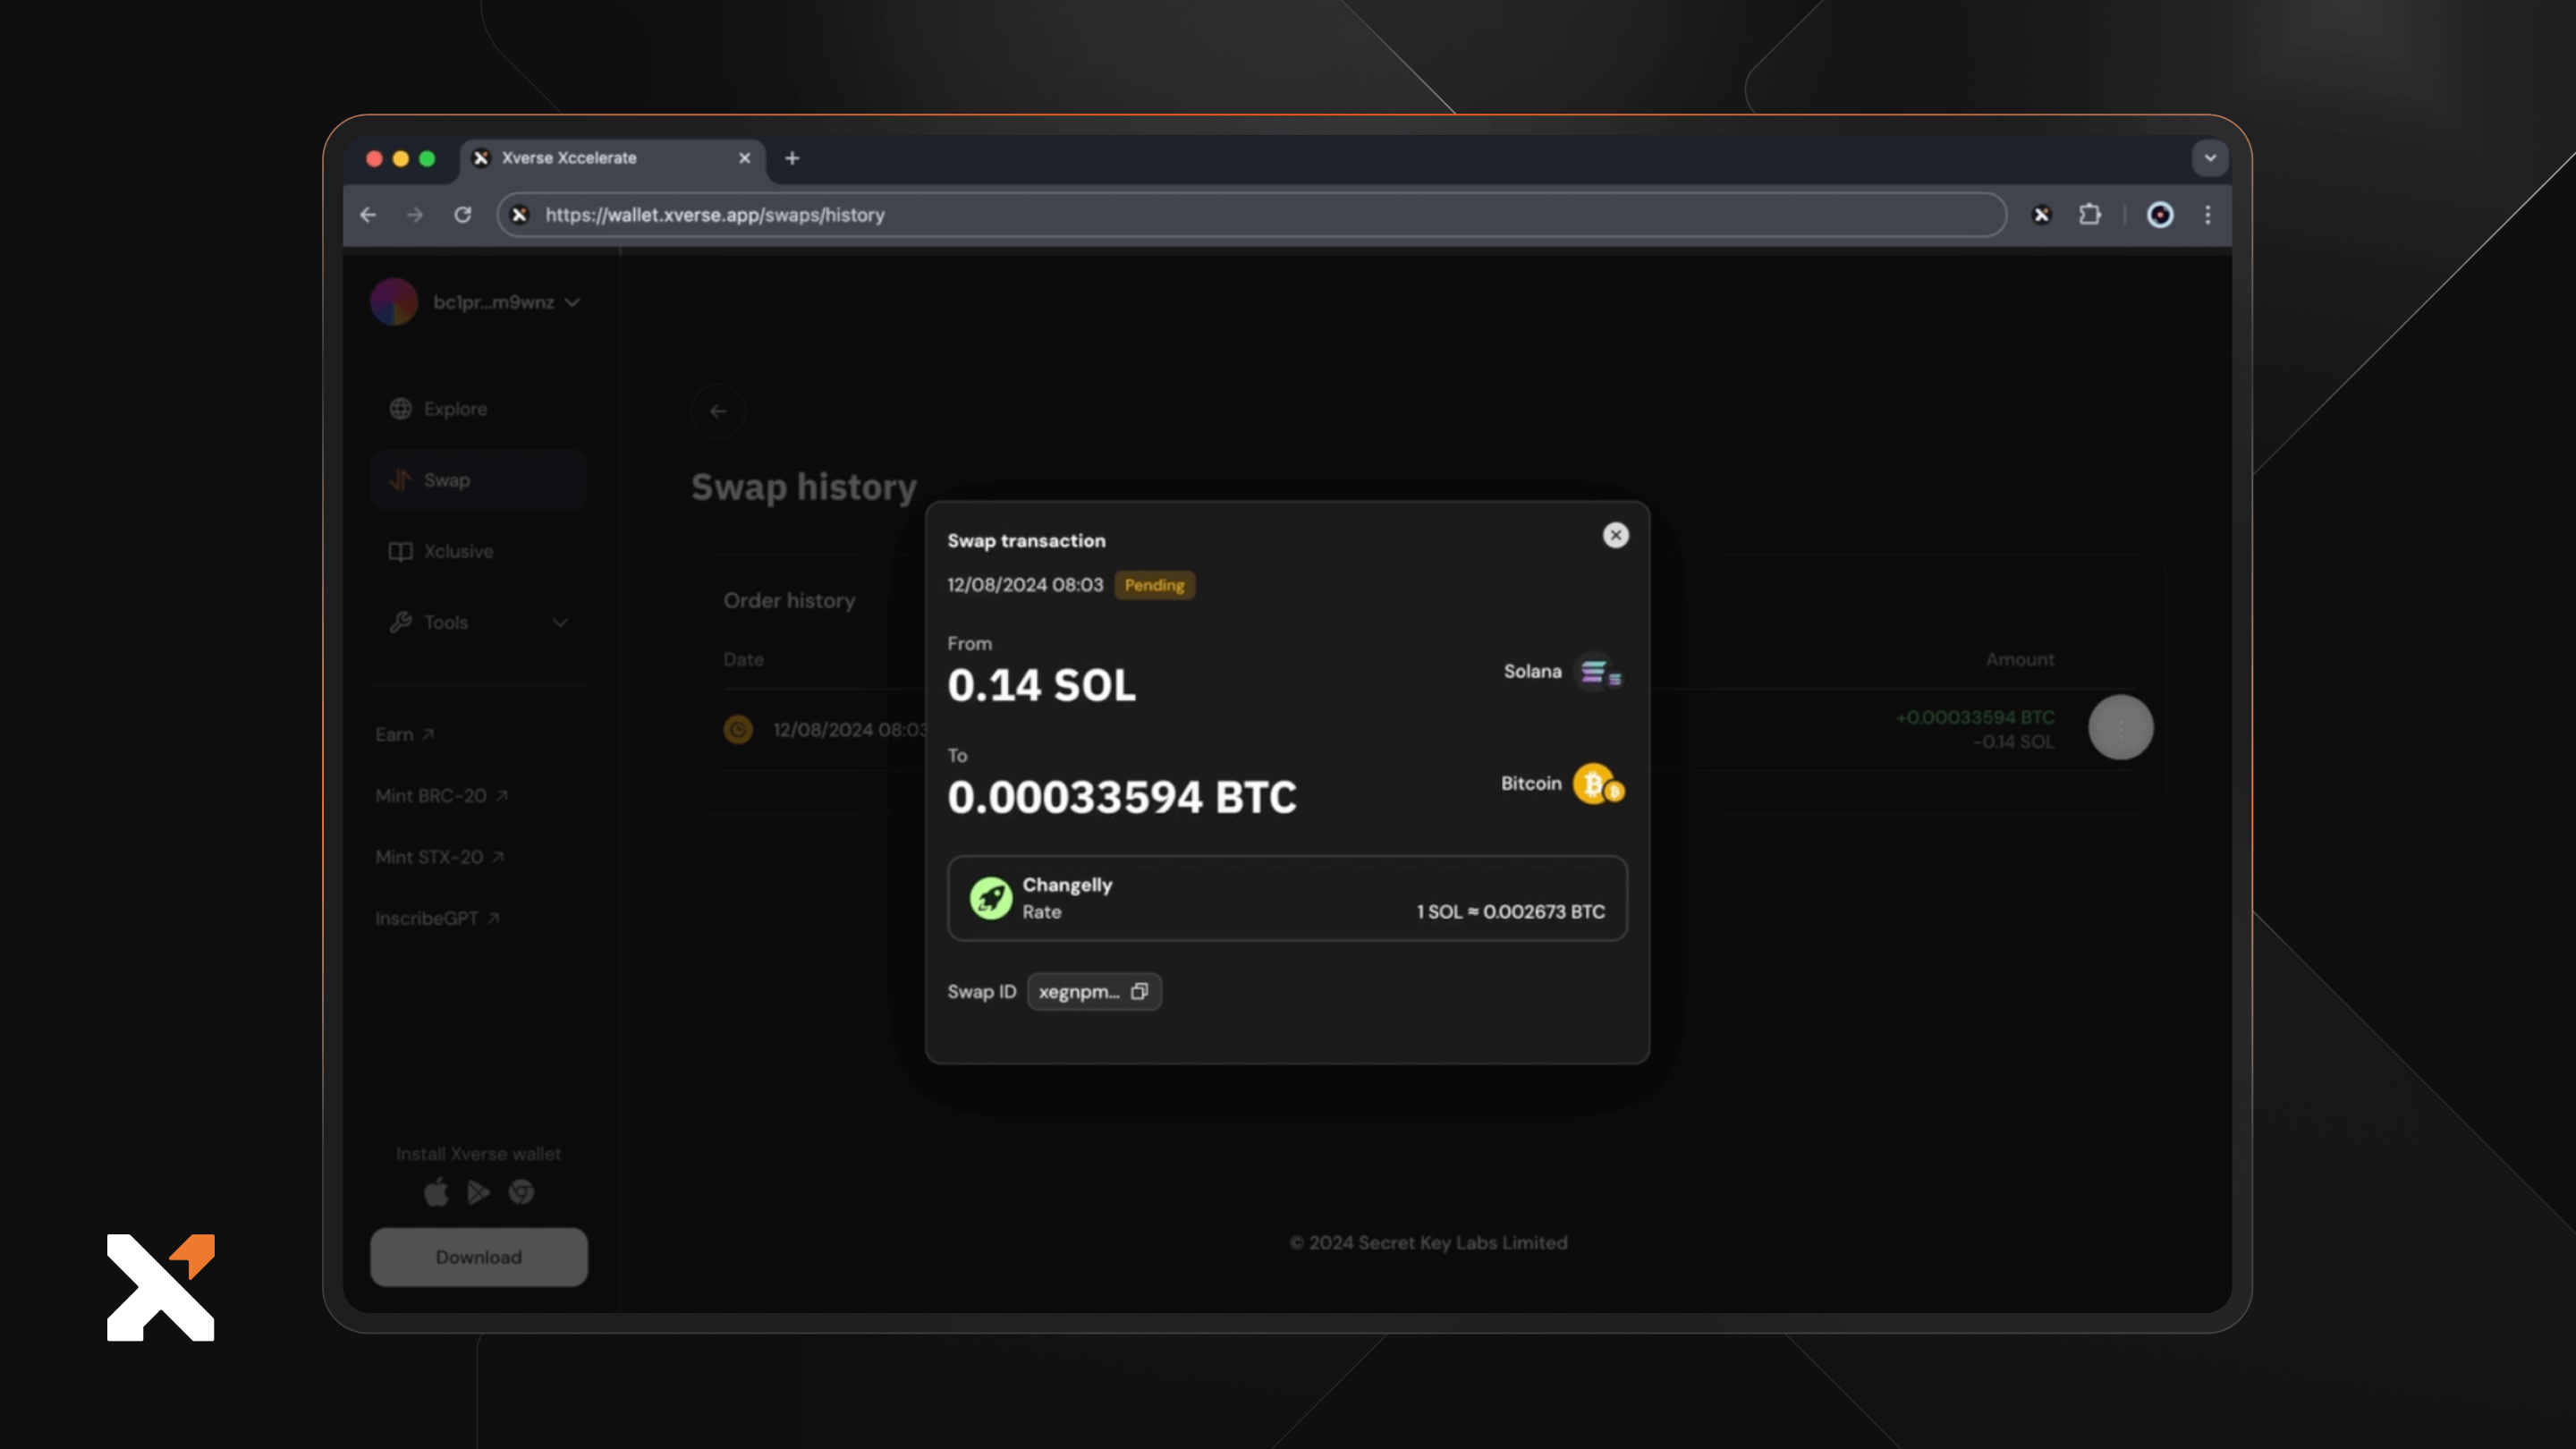Open the Earn external link
Image resolution: width=2576 pixels, height=1449 pixels.
[404, 735]
